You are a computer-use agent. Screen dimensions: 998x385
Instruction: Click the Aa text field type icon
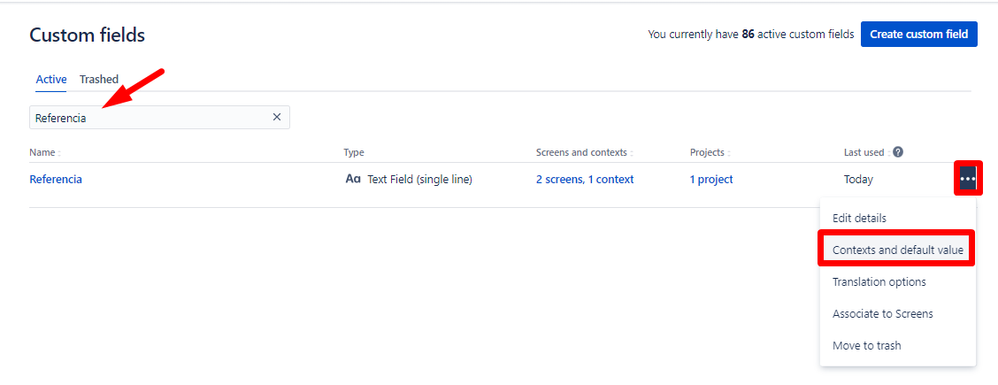pos(353,179)
